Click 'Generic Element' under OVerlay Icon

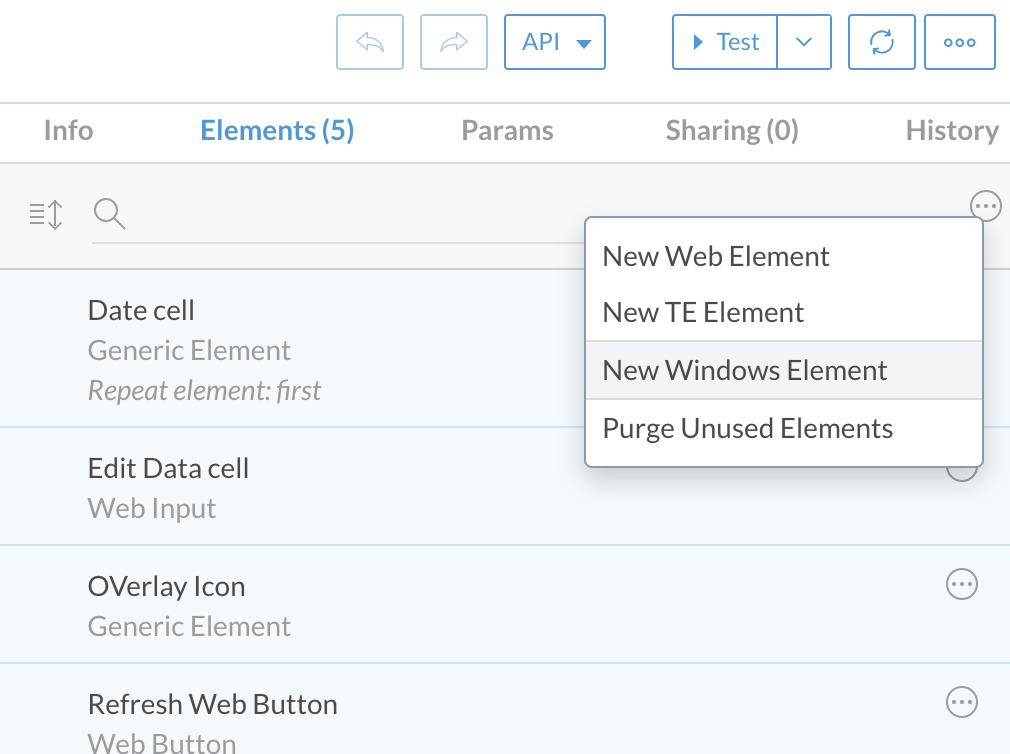pyautogui.click(x=189, y=626)
